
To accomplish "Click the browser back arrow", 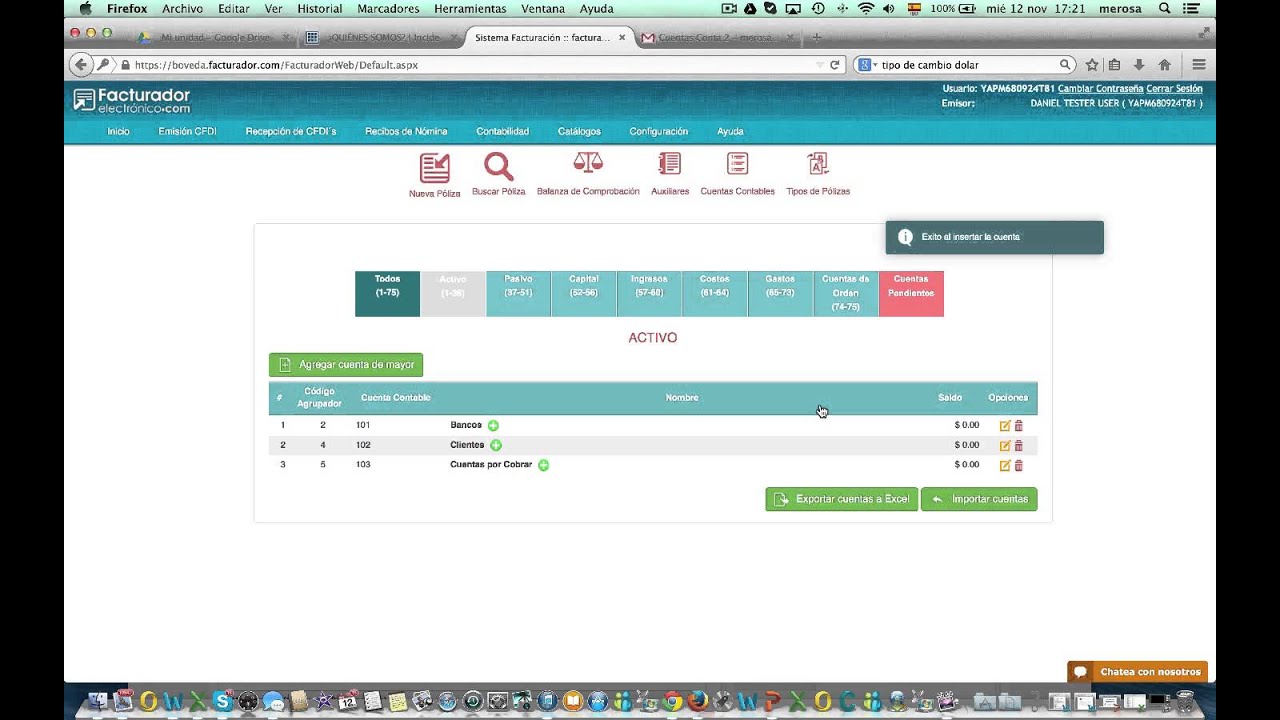I will tap(82, 65).
